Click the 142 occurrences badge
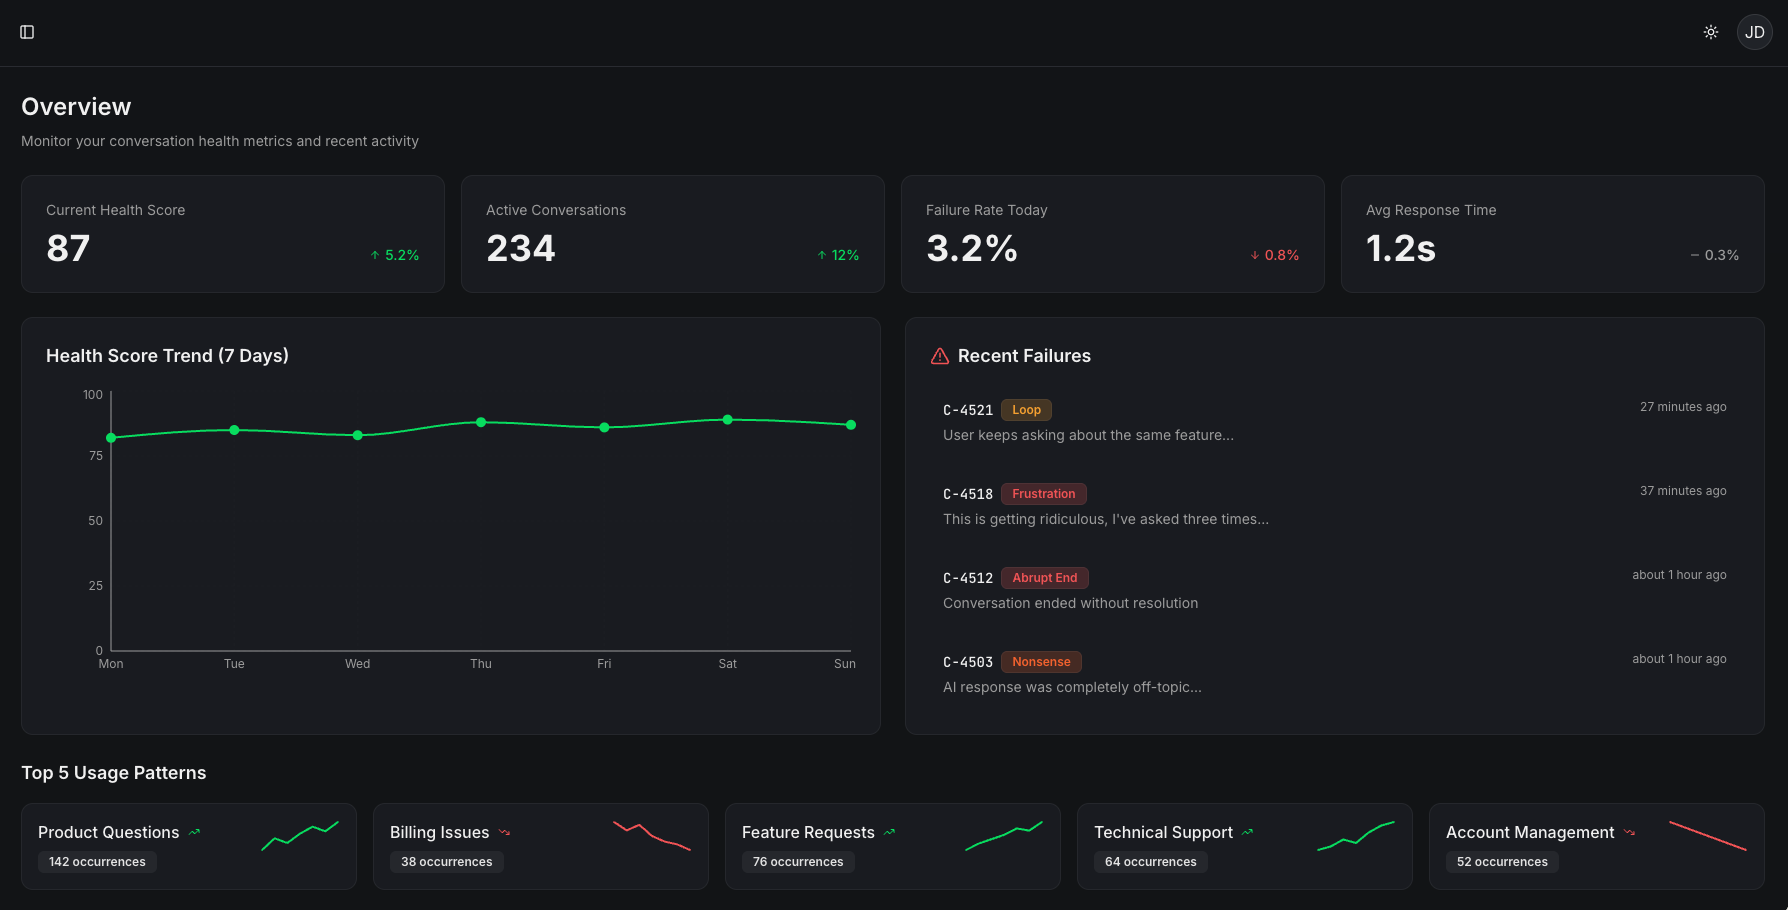Image resolution: width=1788 pixels, height=910 pixels. (x=97, y=862)
